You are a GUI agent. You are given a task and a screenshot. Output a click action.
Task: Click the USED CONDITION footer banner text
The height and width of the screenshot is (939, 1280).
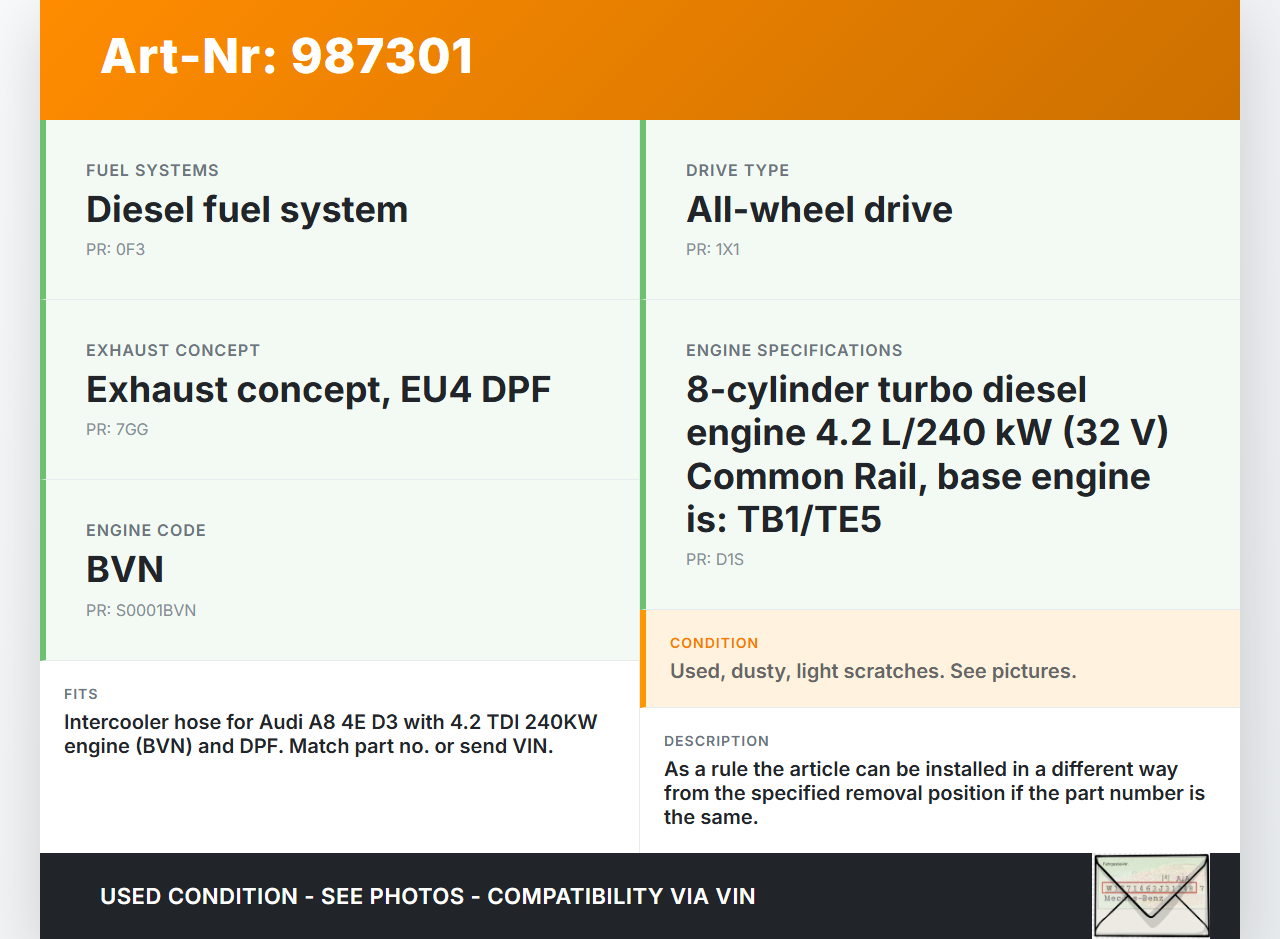coord(427,896)
